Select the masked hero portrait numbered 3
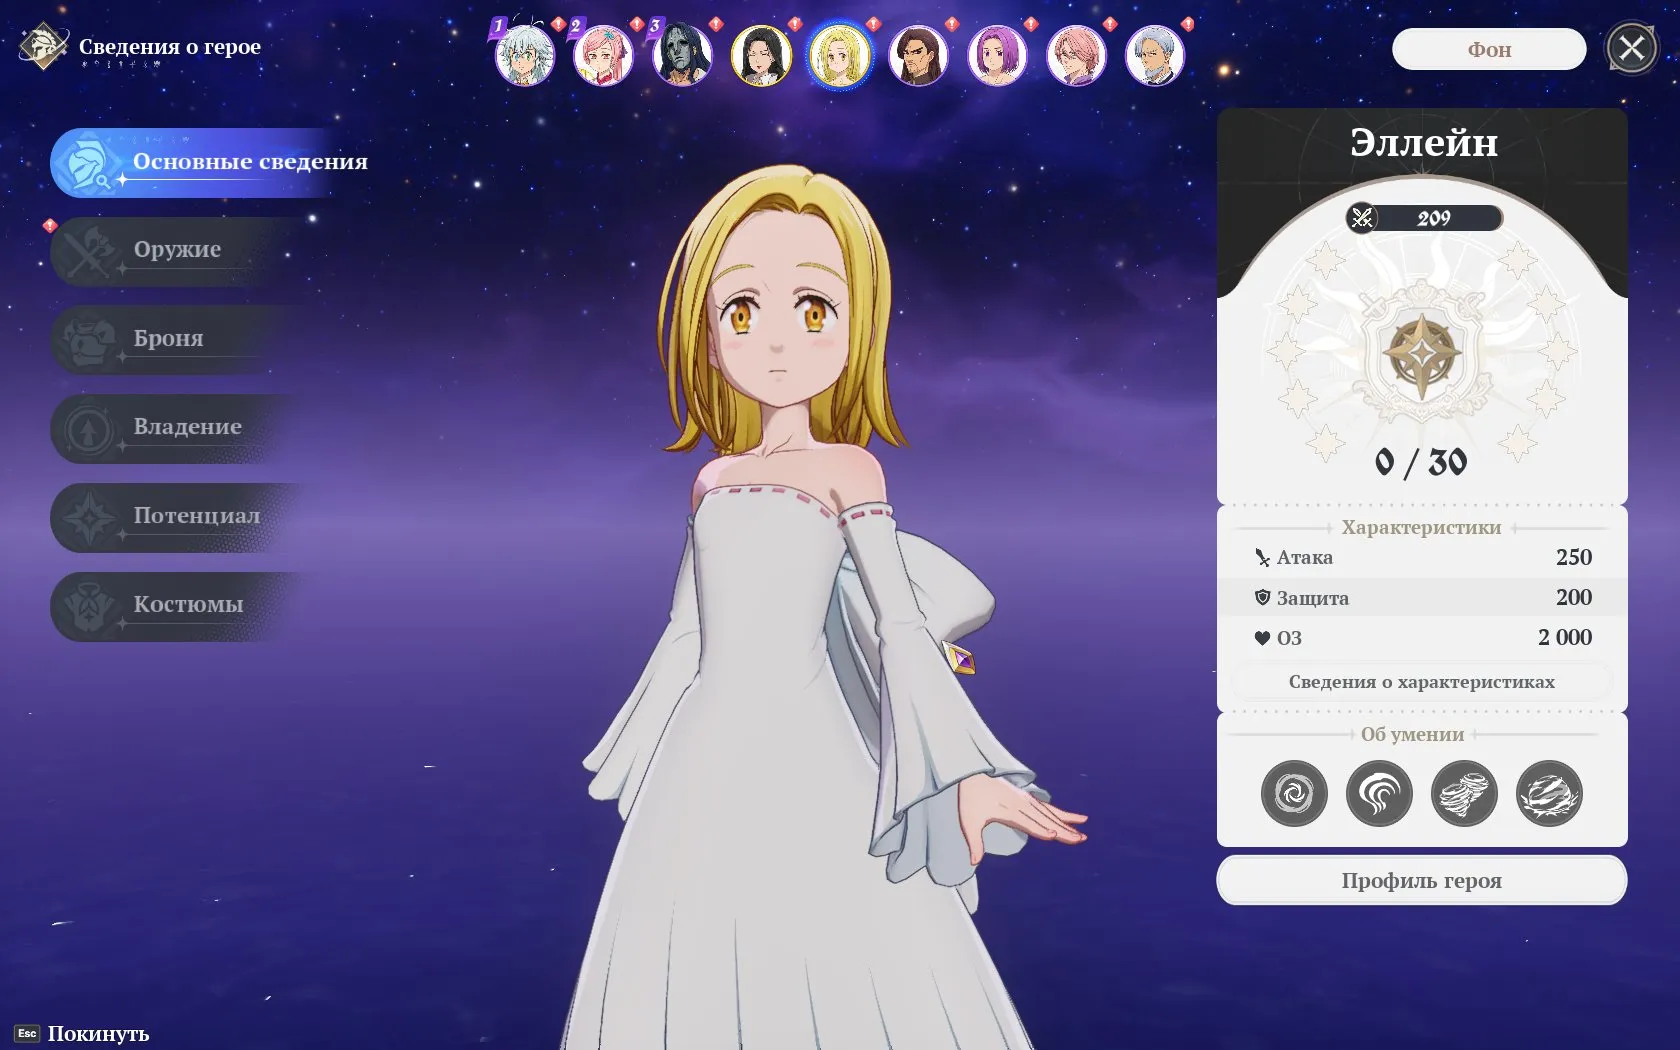 [x=682, y=55]
